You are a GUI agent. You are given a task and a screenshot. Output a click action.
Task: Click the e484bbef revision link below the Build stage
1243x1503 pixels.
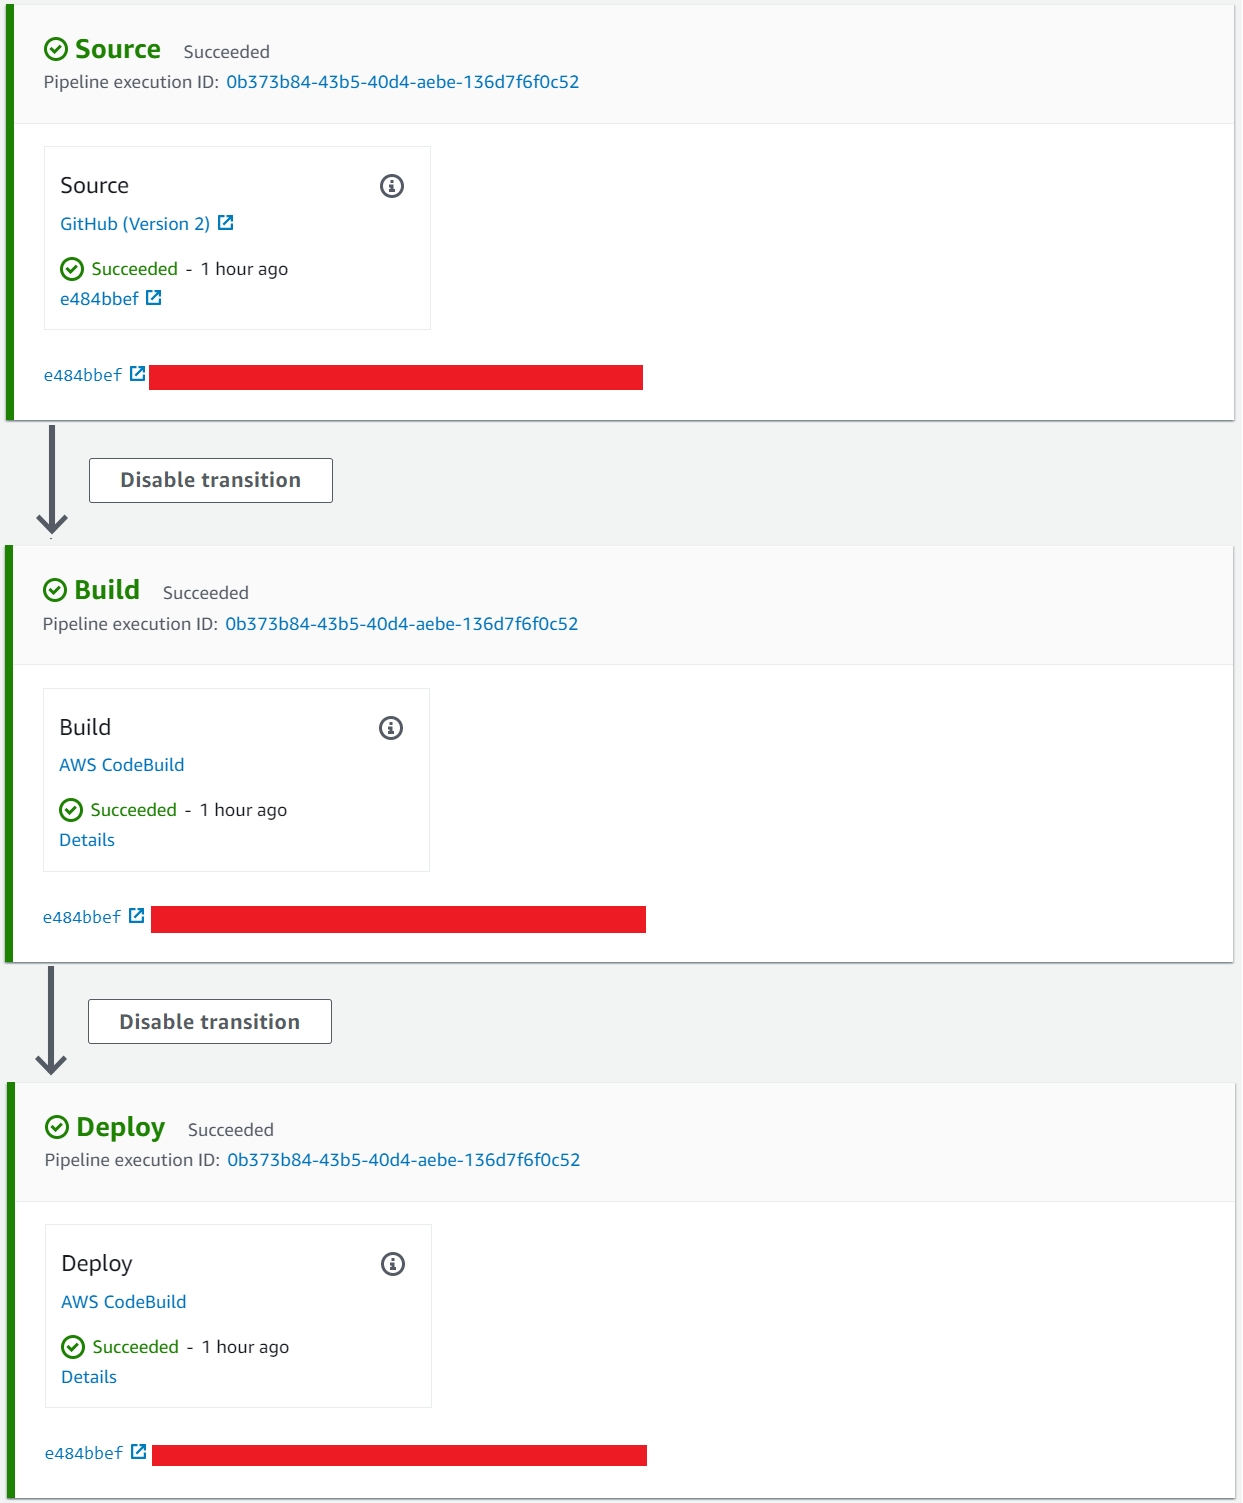click(x=82, y=915)
